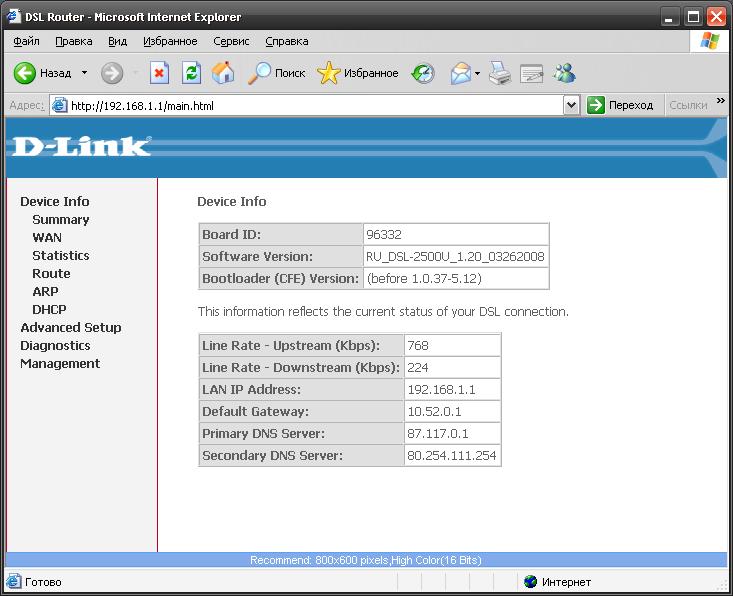Open the Справка menu
The height and width of the screenshot is (596, 733).
(287, 41)
